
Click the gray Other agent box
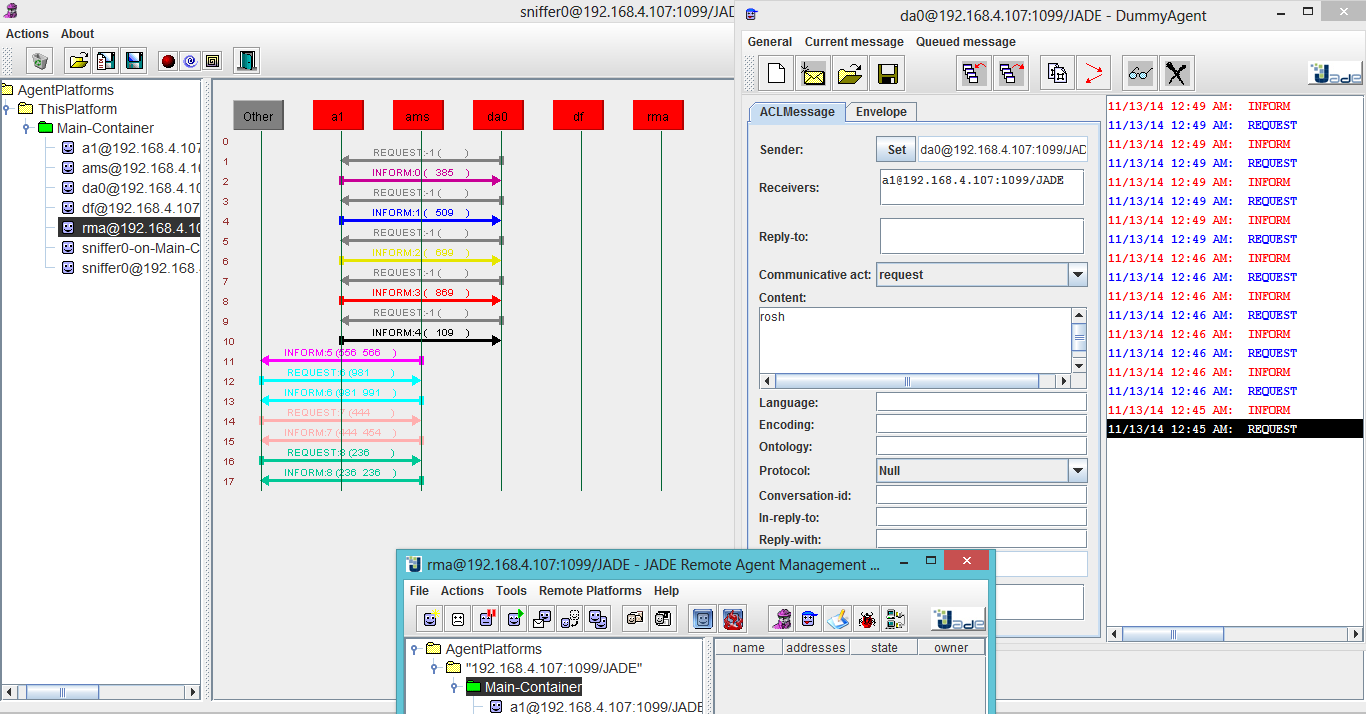click(x=258, y=116)
